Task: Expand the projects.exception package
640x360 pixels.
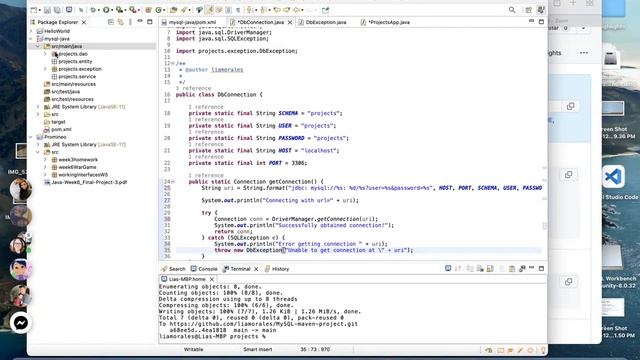Action: coord(45,69)
